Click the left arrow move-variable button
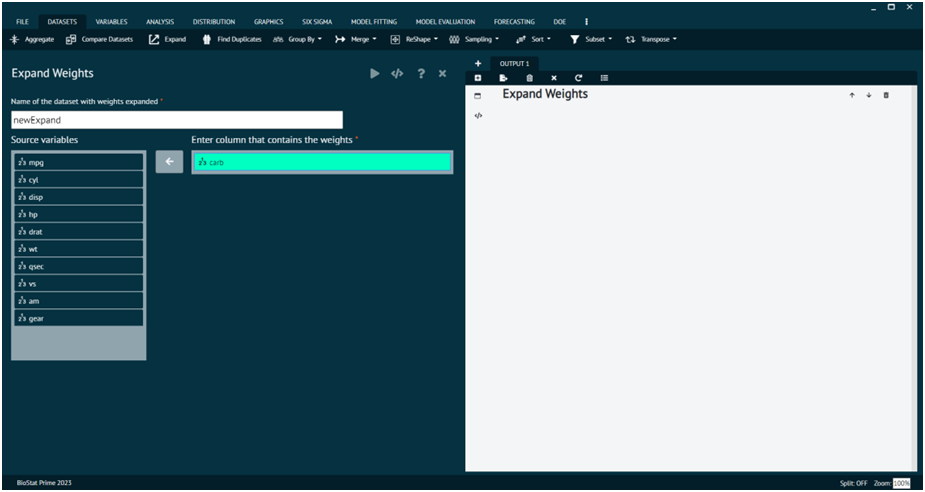Viewport: 925px width, 492px height. click(x=169, y=162)
